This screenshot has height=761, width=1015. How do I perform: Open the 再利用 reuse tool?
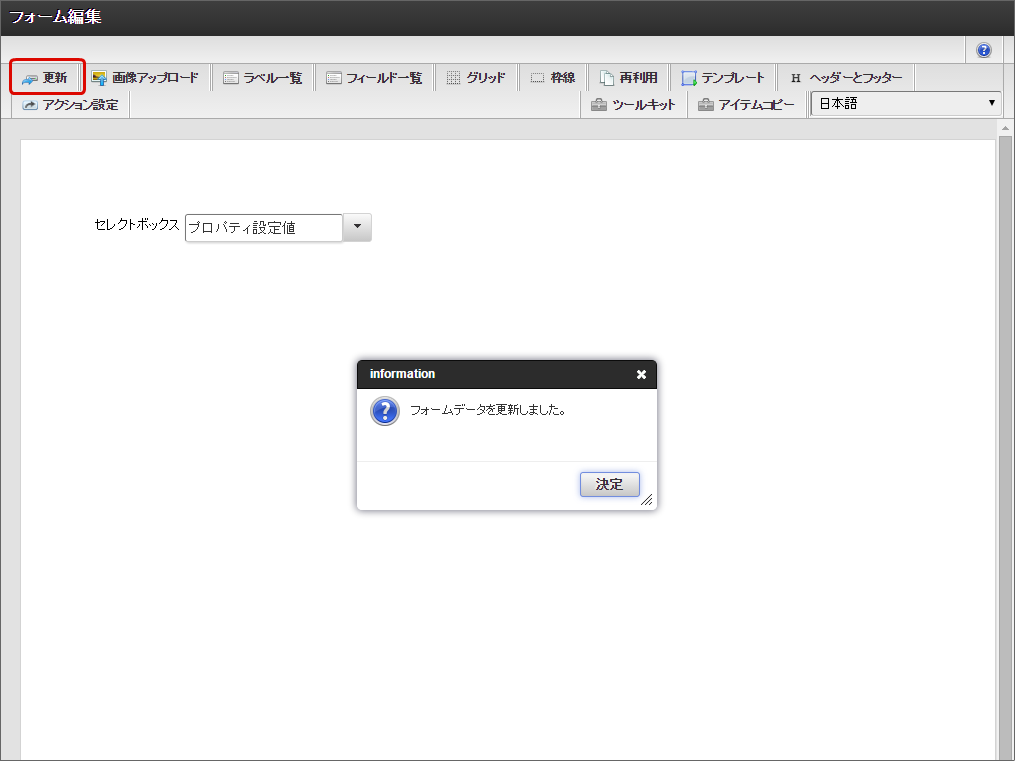pos(629,78)
